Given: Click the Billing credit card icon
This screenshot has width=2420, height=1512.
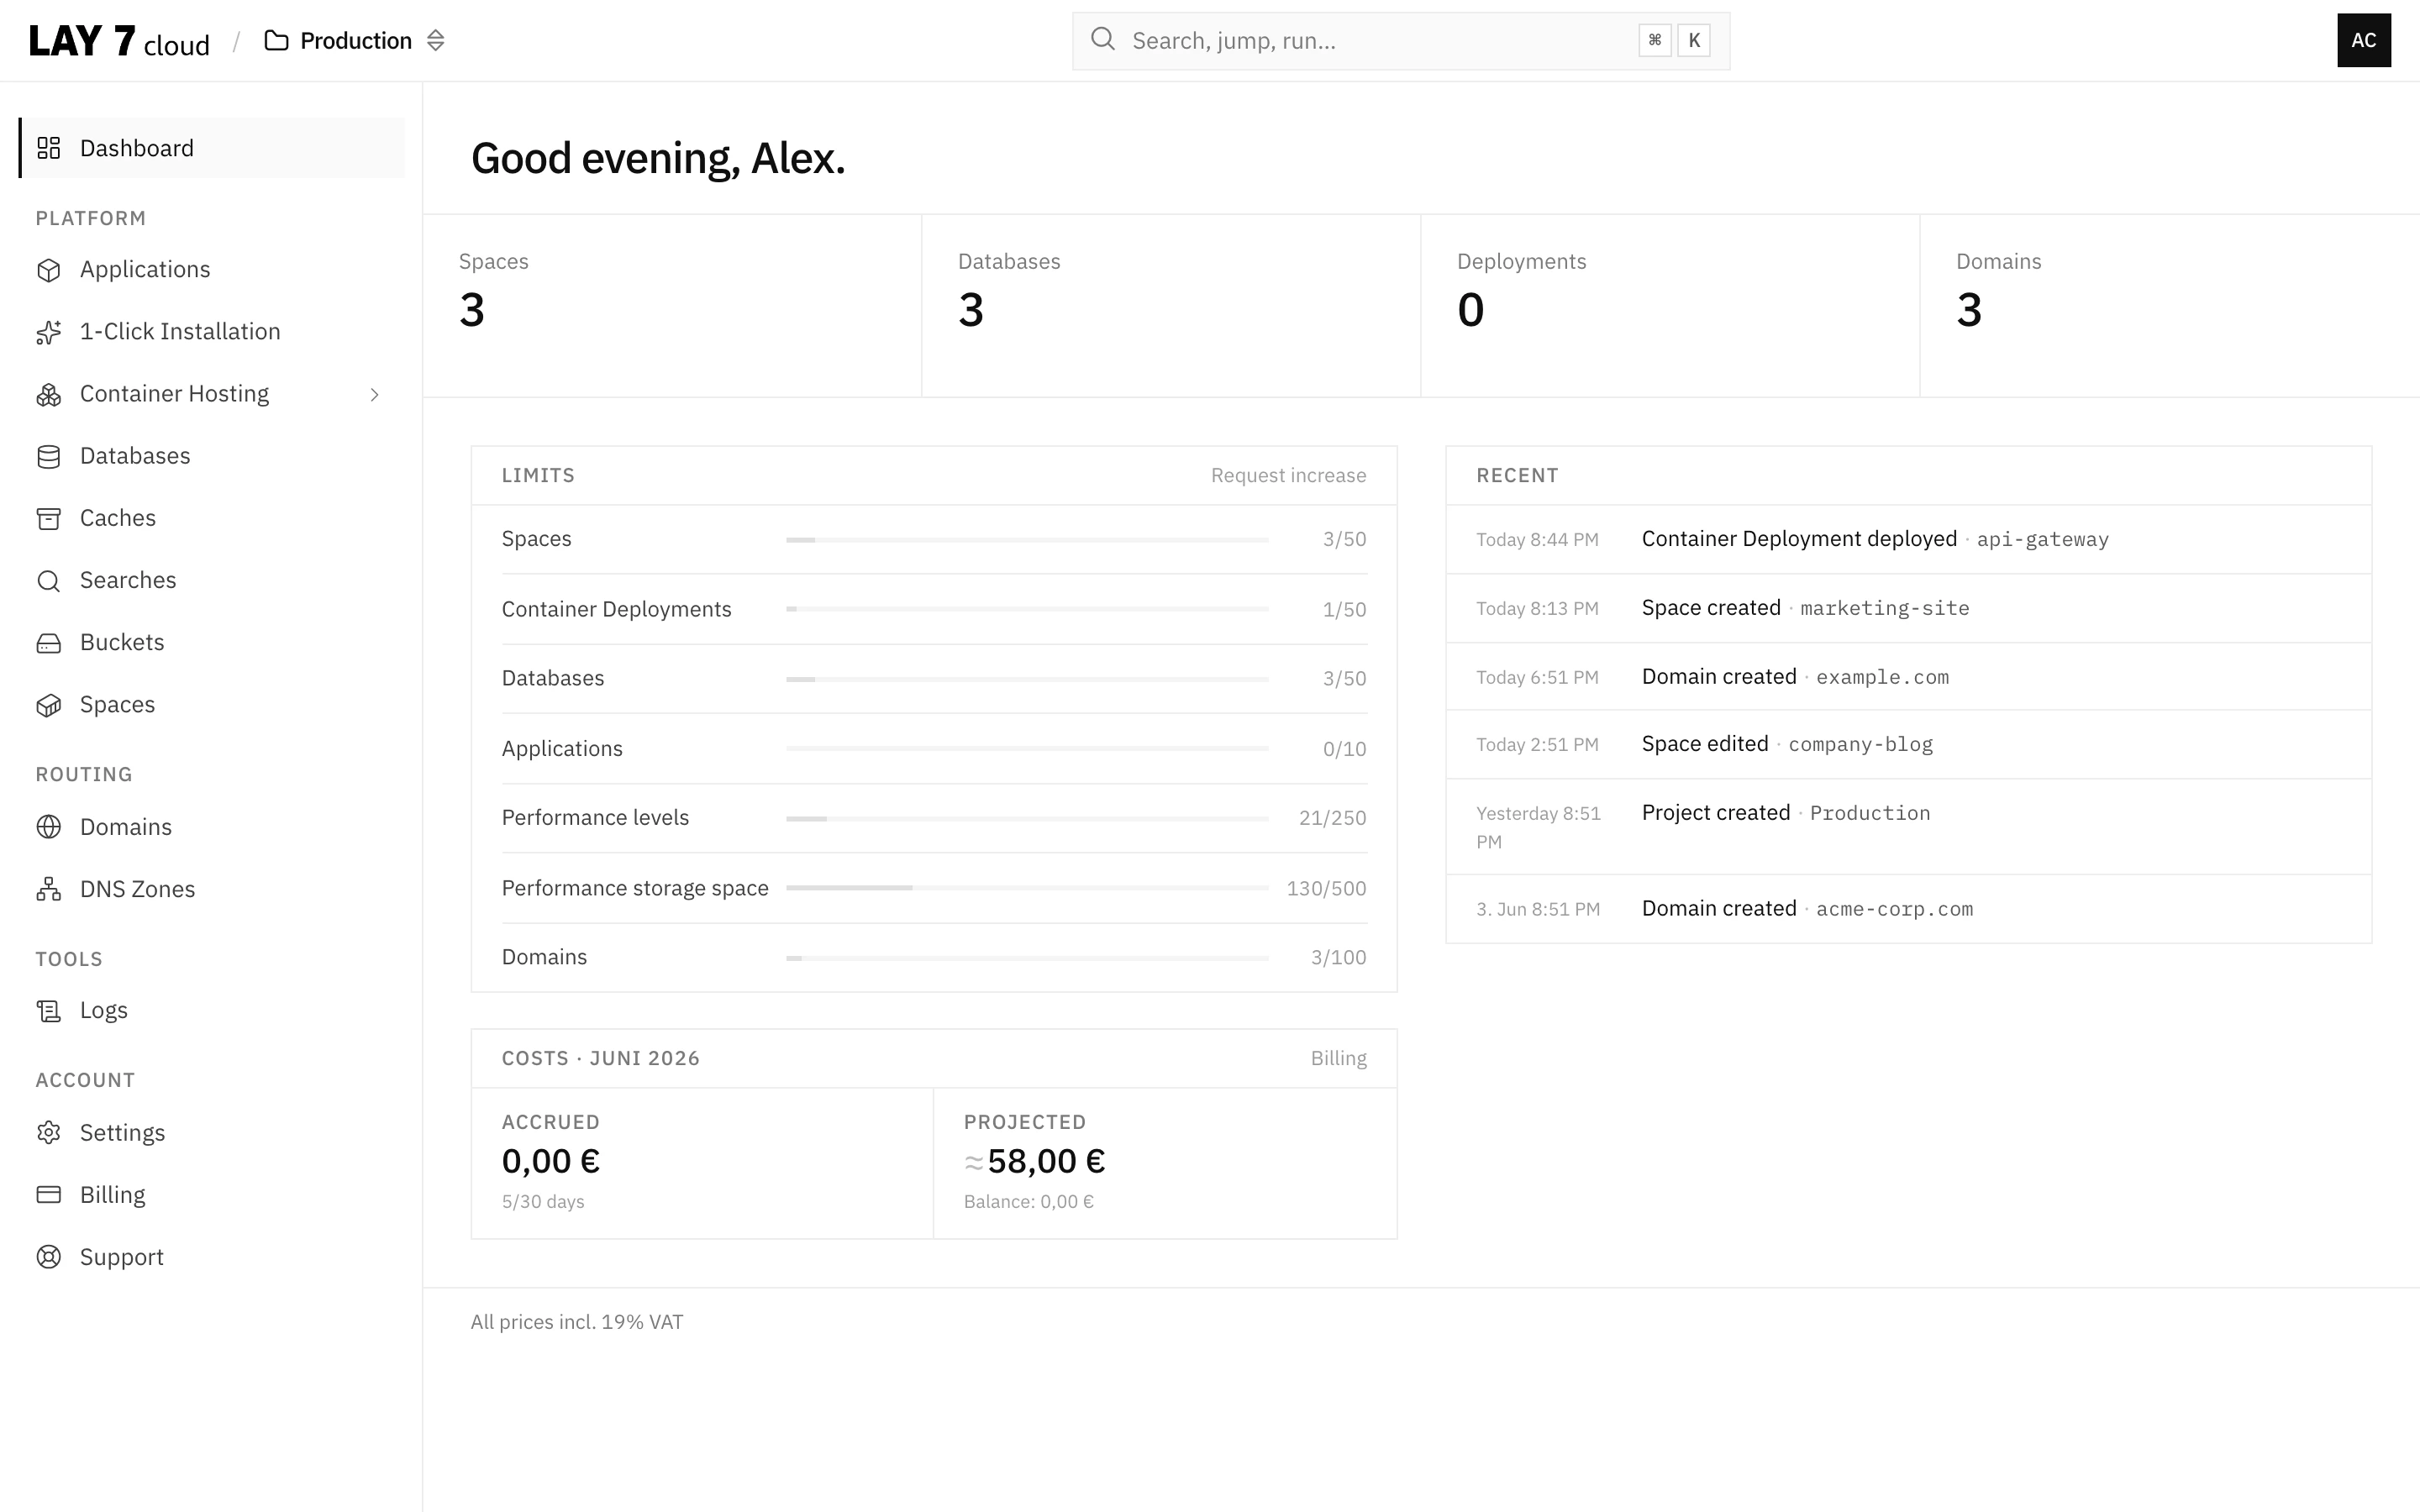Looking at the screenshot, I should click(48, 1195).
